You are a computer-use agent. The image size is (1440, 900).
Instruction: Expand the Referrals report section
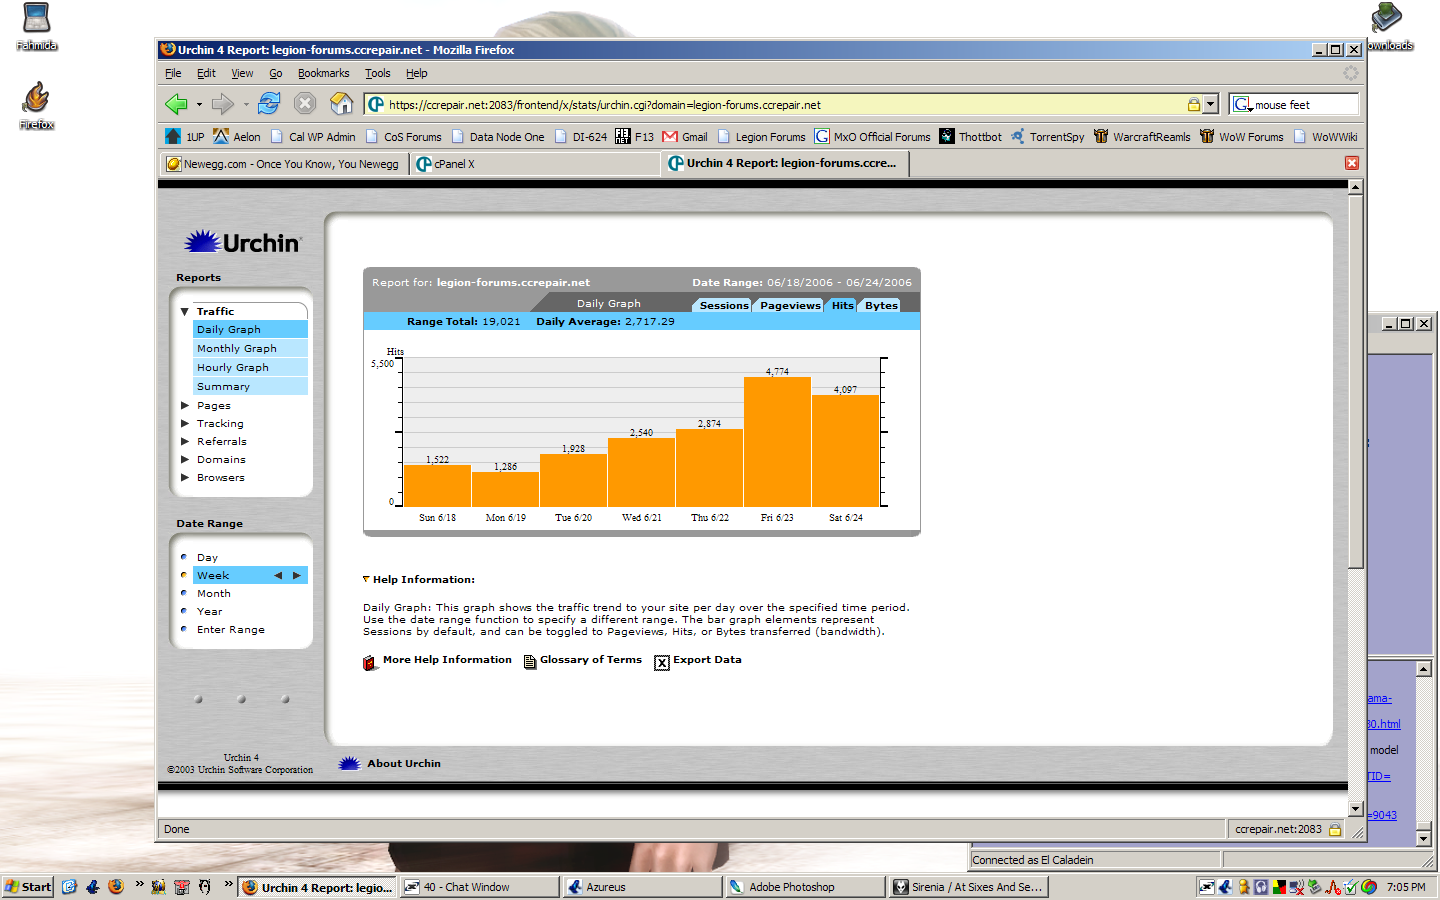pos(185,441)
